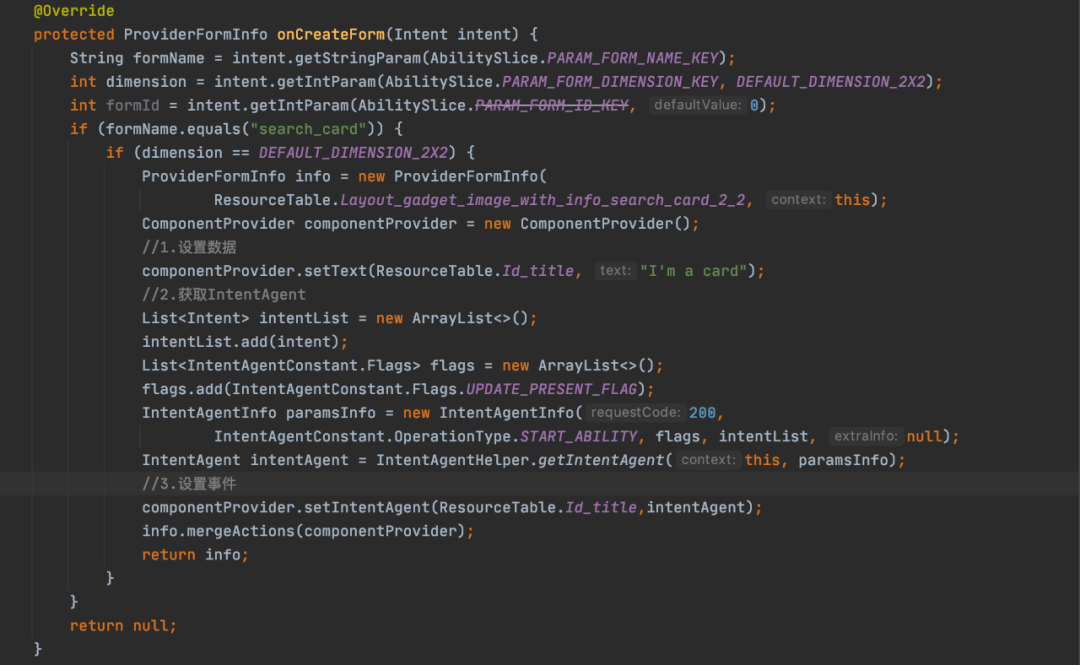Click the setIntentAgent method call
The height and width of the screenshot is (665, 1080).
click(367, 508)
